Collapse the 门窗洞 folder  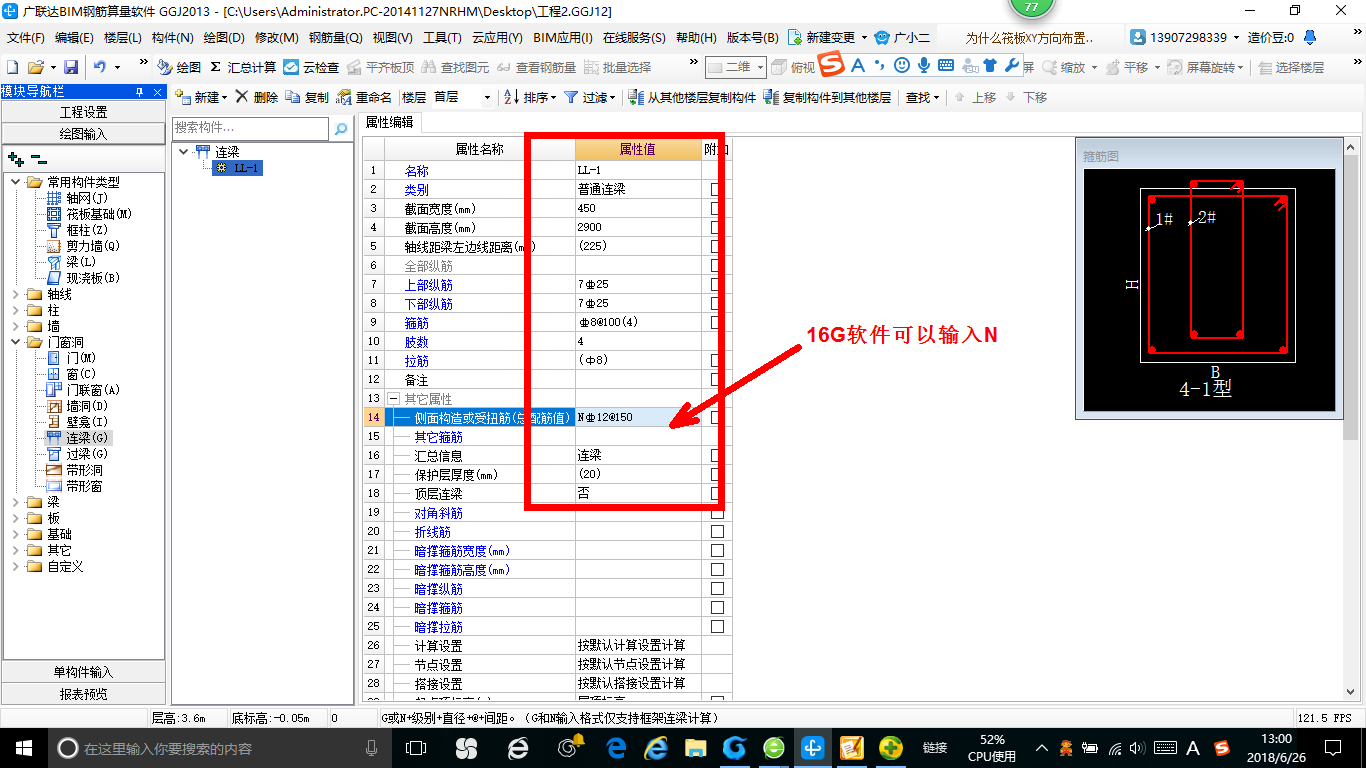click(x=16, y=342)
